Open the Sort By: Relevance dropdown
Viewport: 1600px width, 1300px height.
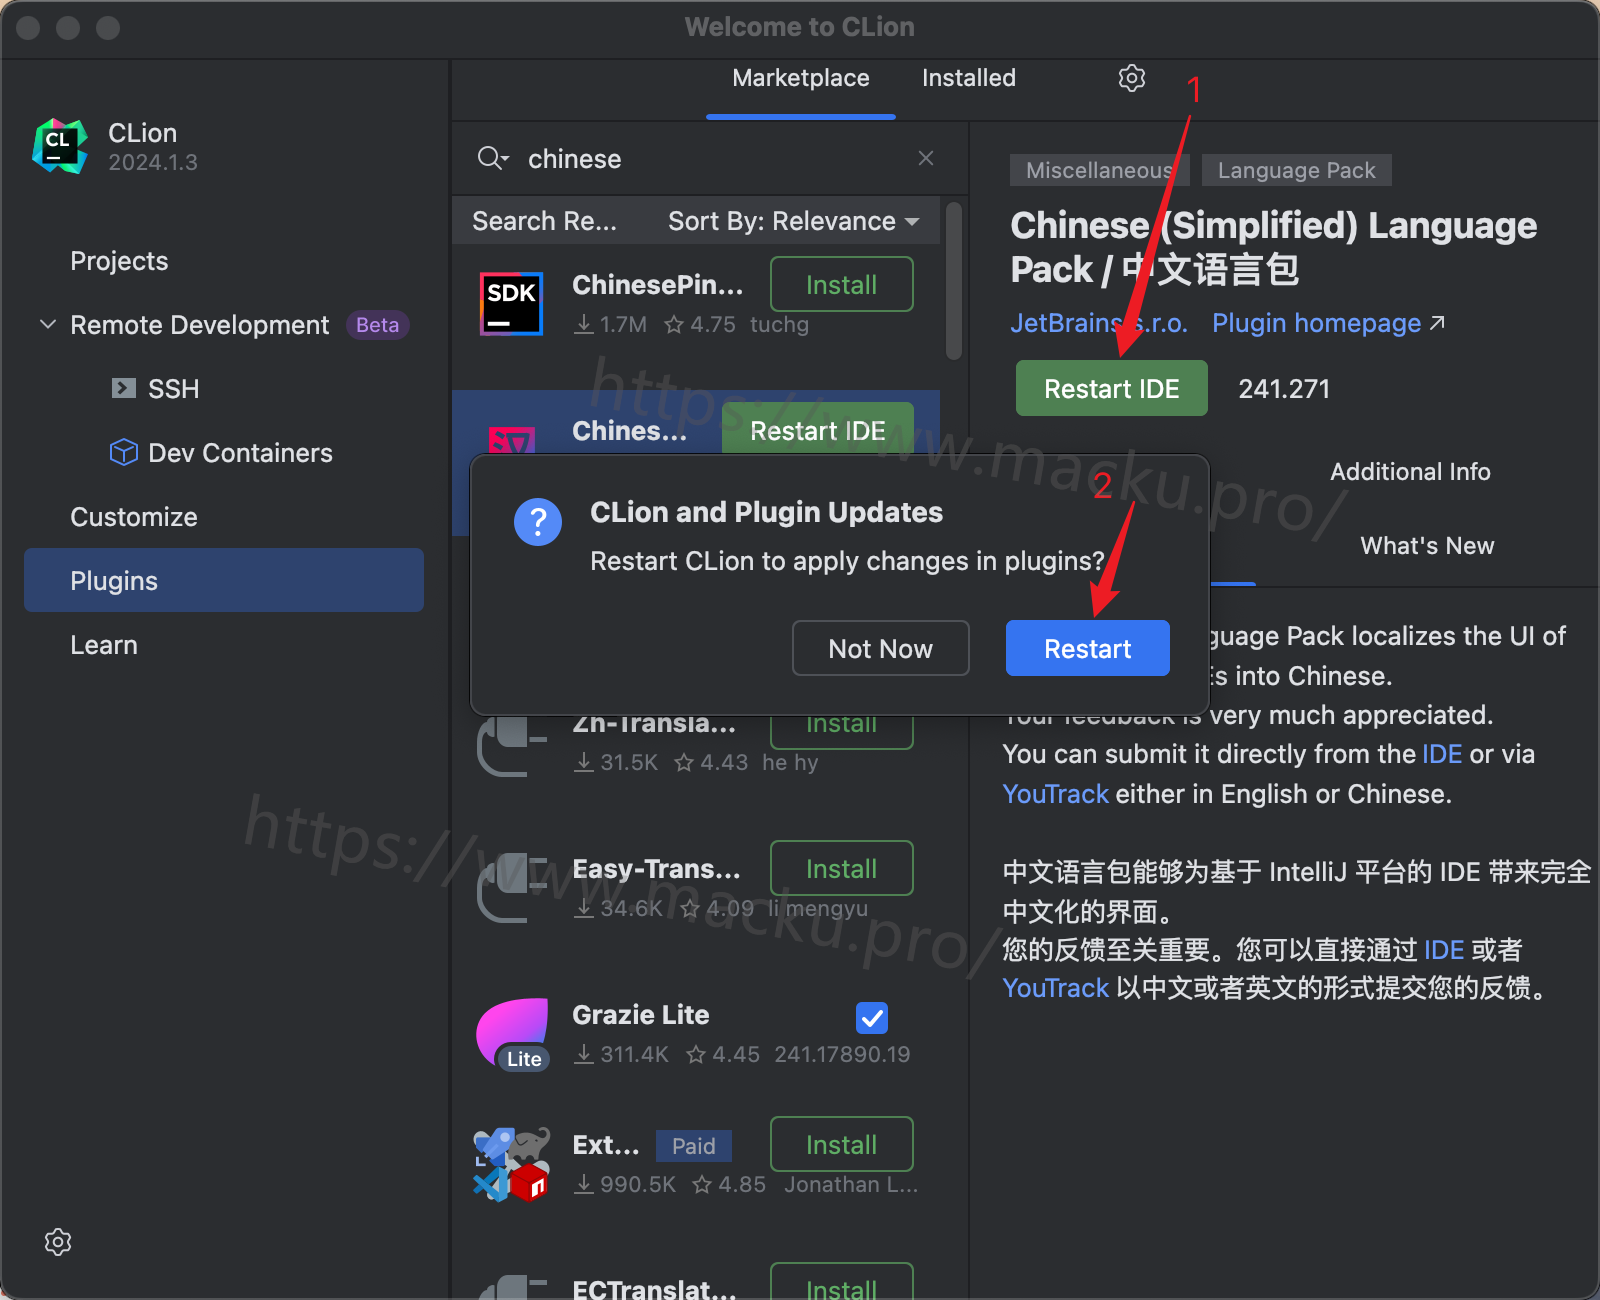click(793, 221)
